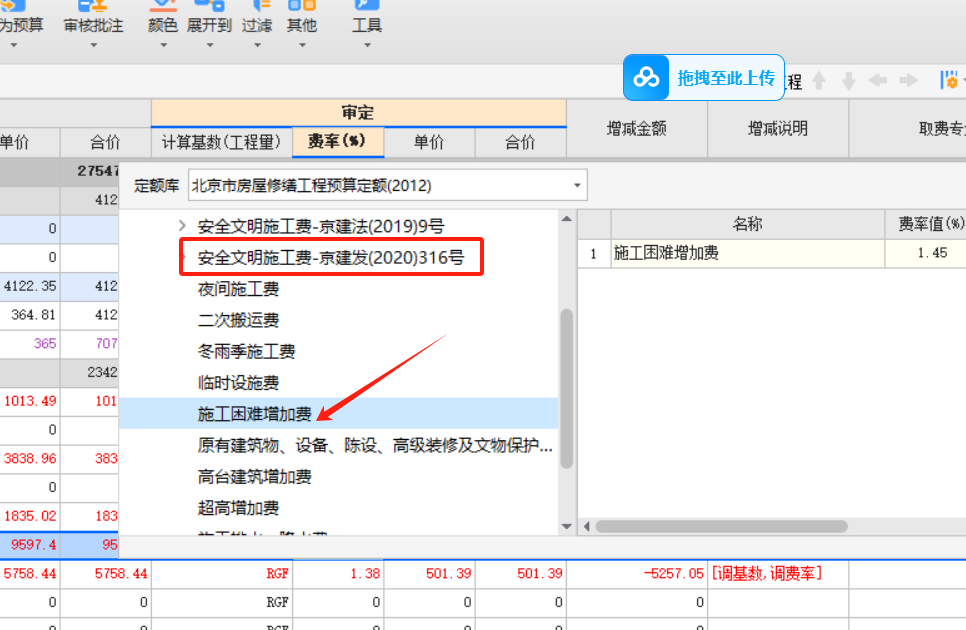Click the 1.45 rate value cell
The height and width of the screenshot is (630, 966).
pos(925,253)
